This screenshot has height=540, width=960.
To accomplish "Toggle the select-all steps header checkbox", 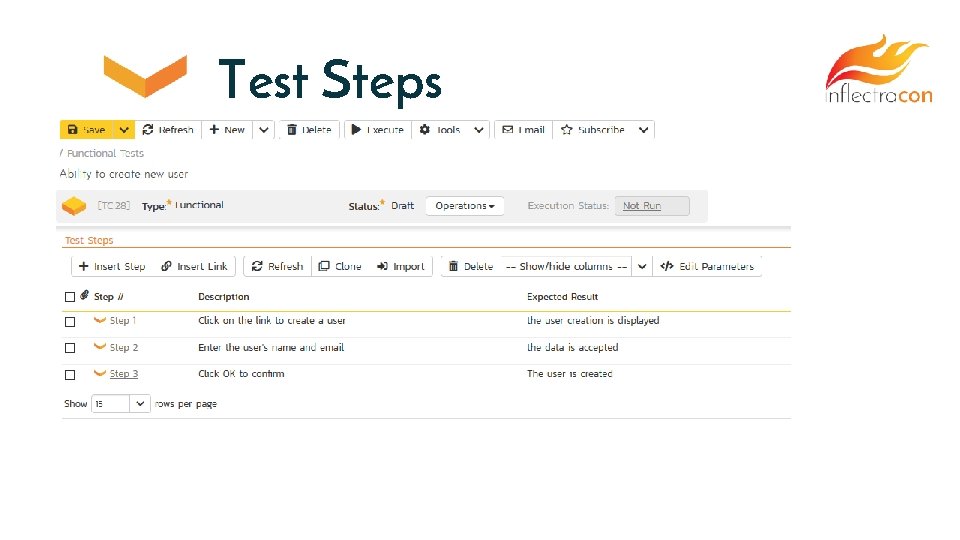I will (70, 297).
